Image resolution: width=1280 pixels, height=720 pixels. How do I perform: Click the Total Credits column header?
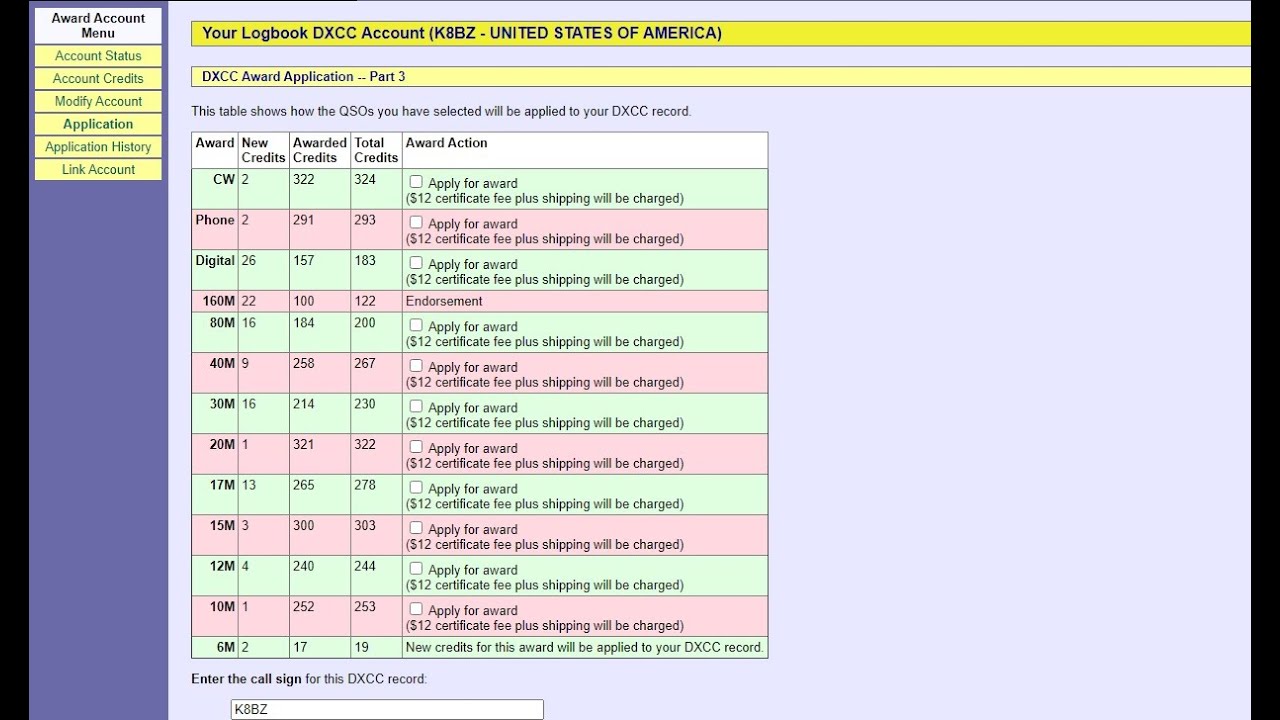coord(376,150)
